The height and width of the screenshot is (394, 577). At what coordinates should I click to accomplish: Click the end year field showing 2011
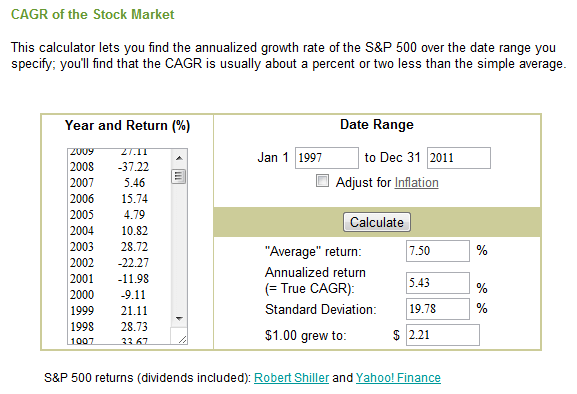pyautogui.click(x=459, y=158)
